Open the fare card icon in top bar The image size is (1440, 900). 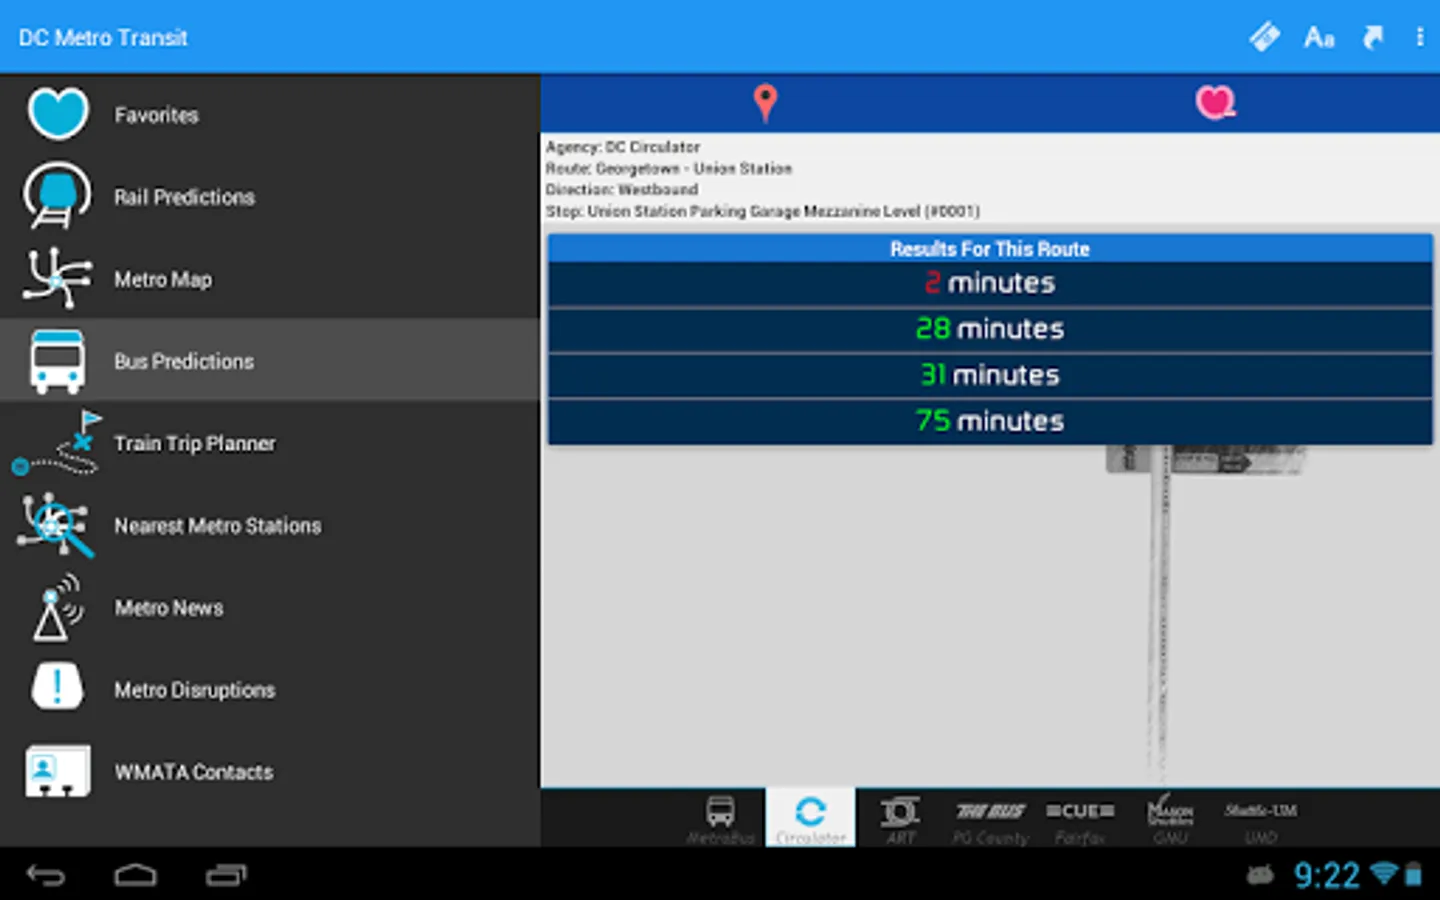pyautogui.click(x=1265, y=37)
